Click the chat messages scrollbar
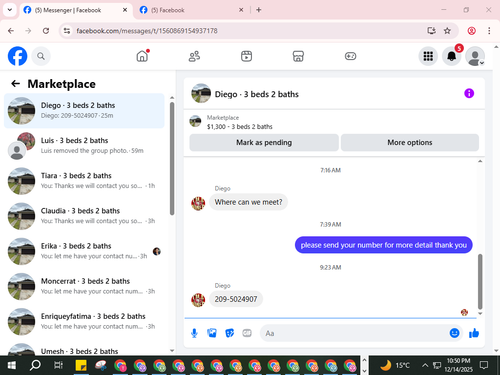500x375 pixels. [x=480, y=282]
